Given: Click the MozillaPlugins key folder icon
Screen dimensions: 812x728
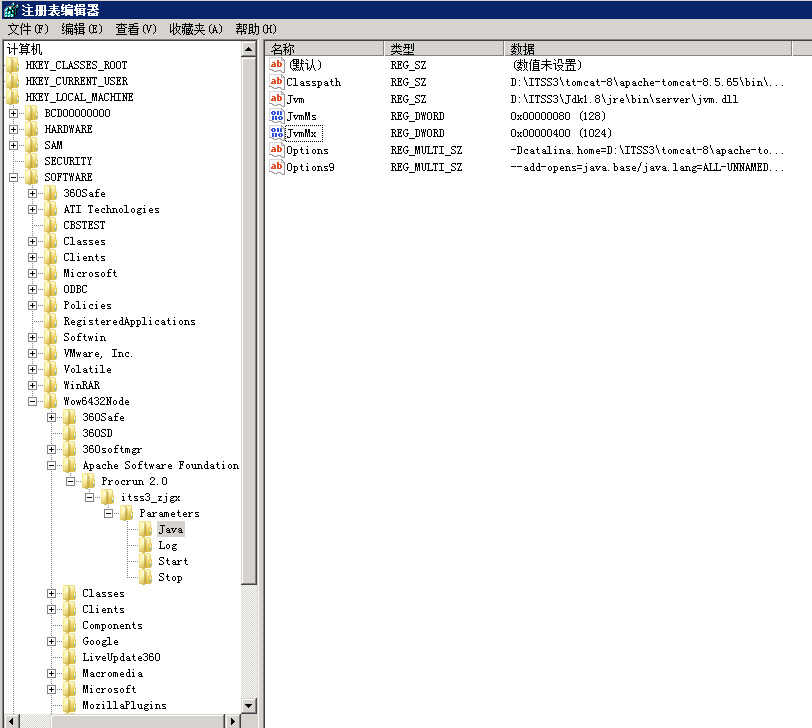Looking at the screenshot, I should point(69,705).
